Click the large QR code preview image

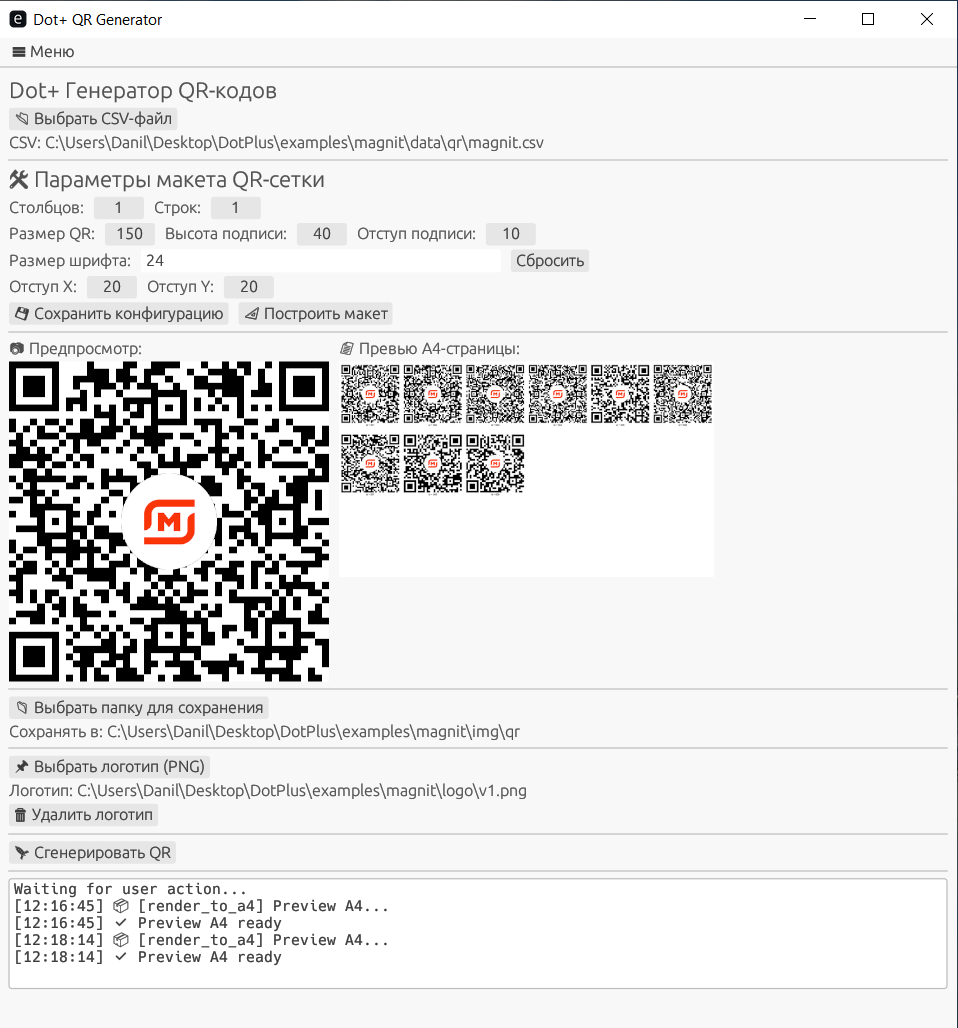pyautogui.click(x=169, y=522)
